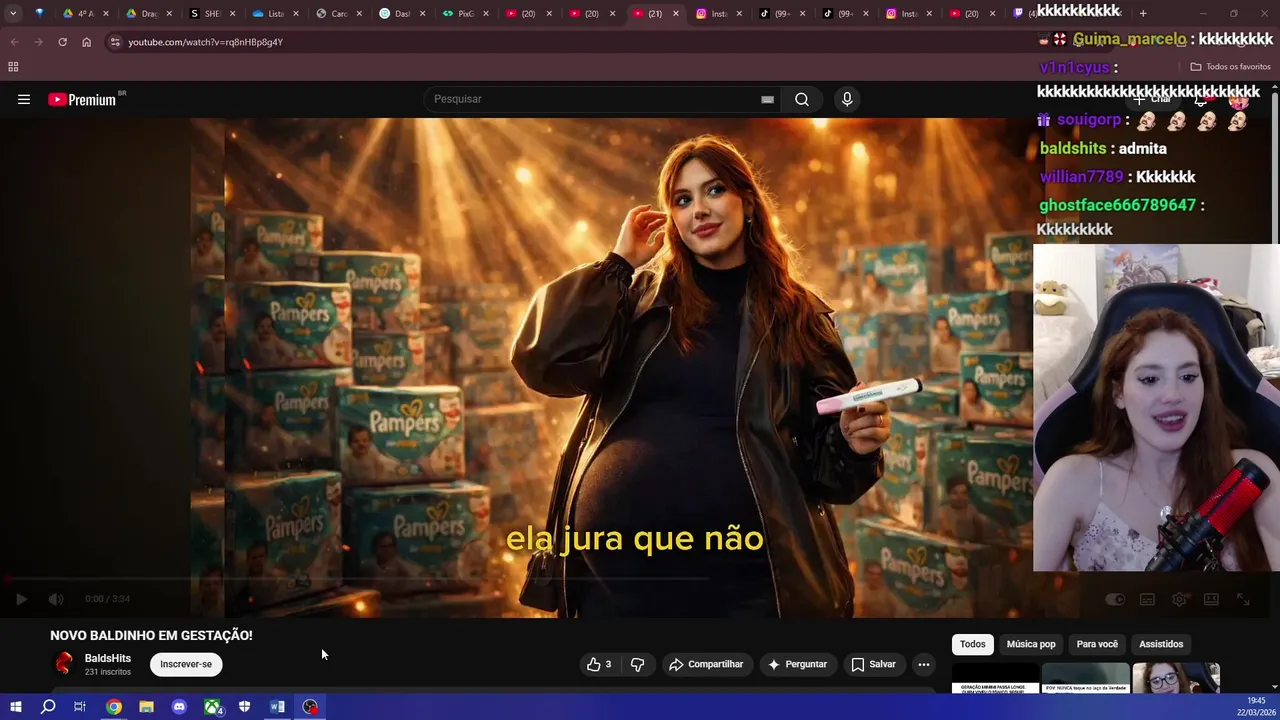Open the player settings gear
Viewport: 1280px width, 720px height.
(1179, 599)
